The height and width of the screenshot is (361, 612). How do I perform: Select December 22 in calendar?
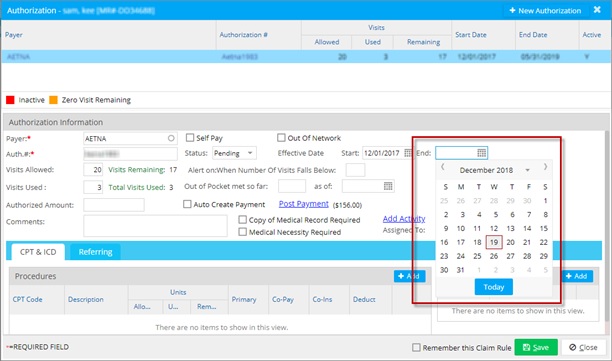[x=544, y=242]
